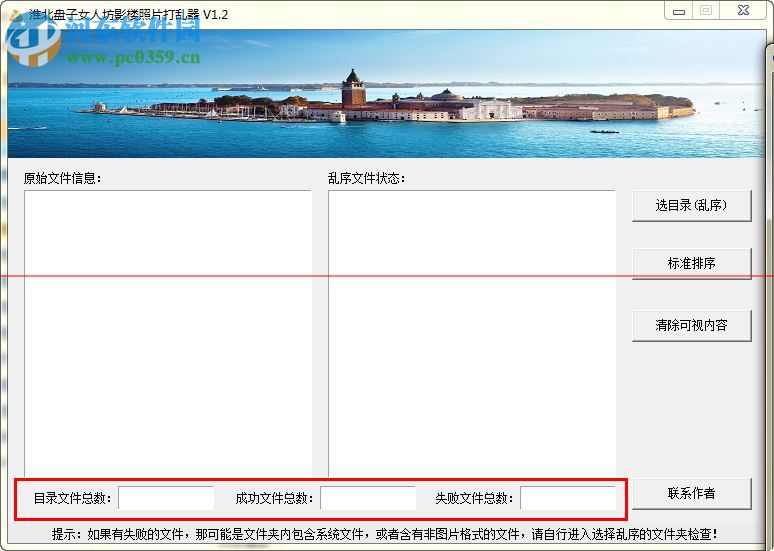Click inside the 乱序文件状态 list box
This screenshot has width=774, height=551.
472,333
